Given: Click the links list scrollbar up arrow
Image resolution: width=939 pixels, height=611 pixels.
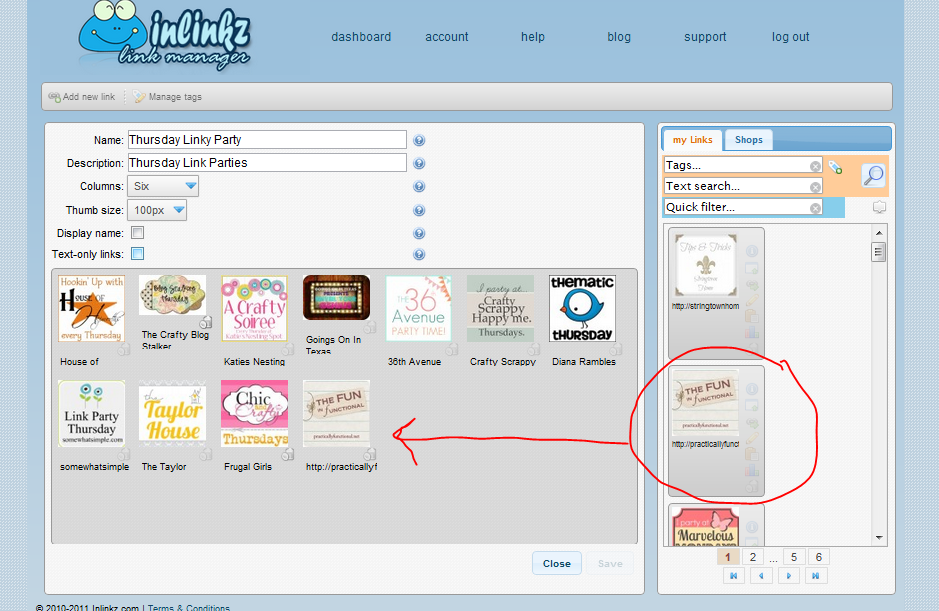Looking at the screenshot, I should [x=879, y=232].
